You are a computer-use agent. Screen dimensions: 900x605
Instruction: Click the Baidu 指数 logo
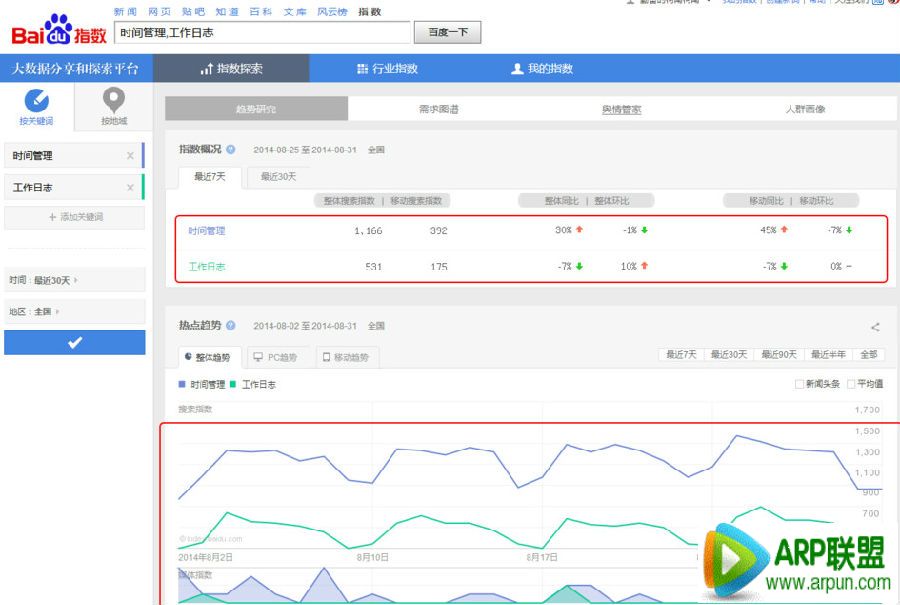click(x=58, y=31)
